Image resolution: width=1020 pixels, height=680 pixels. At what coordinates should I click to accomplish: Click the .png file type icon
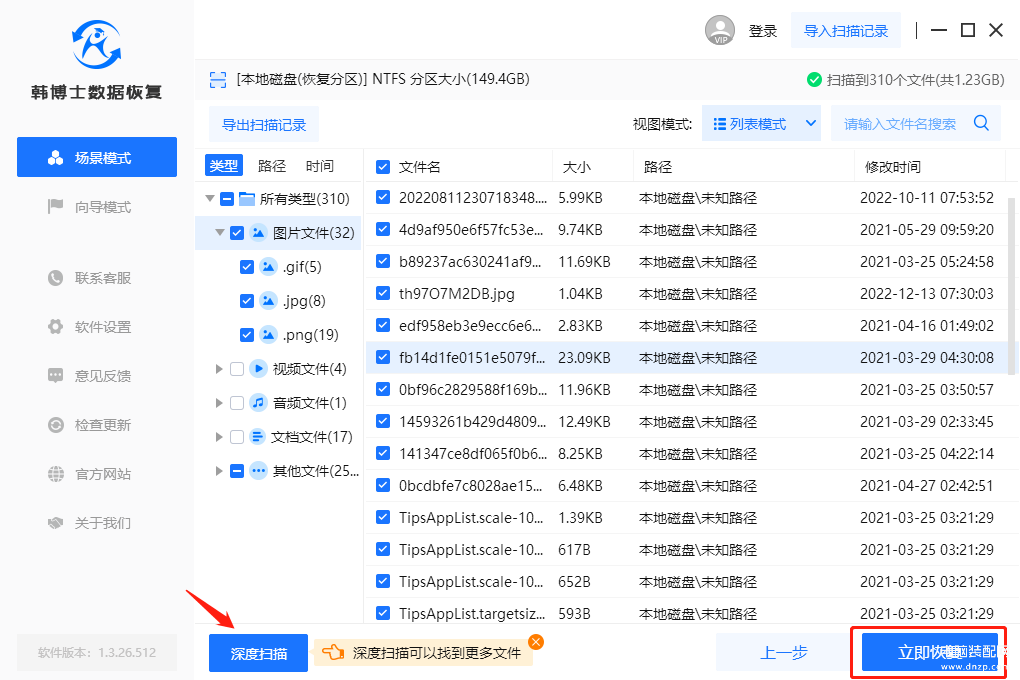tap(268, 334)
